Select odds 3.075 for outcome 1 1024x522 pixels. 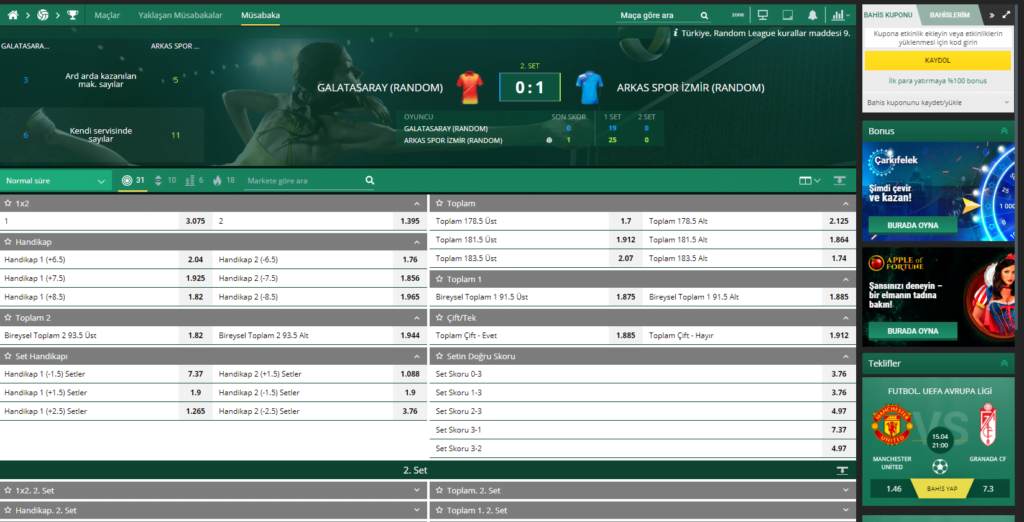[195, 221]
